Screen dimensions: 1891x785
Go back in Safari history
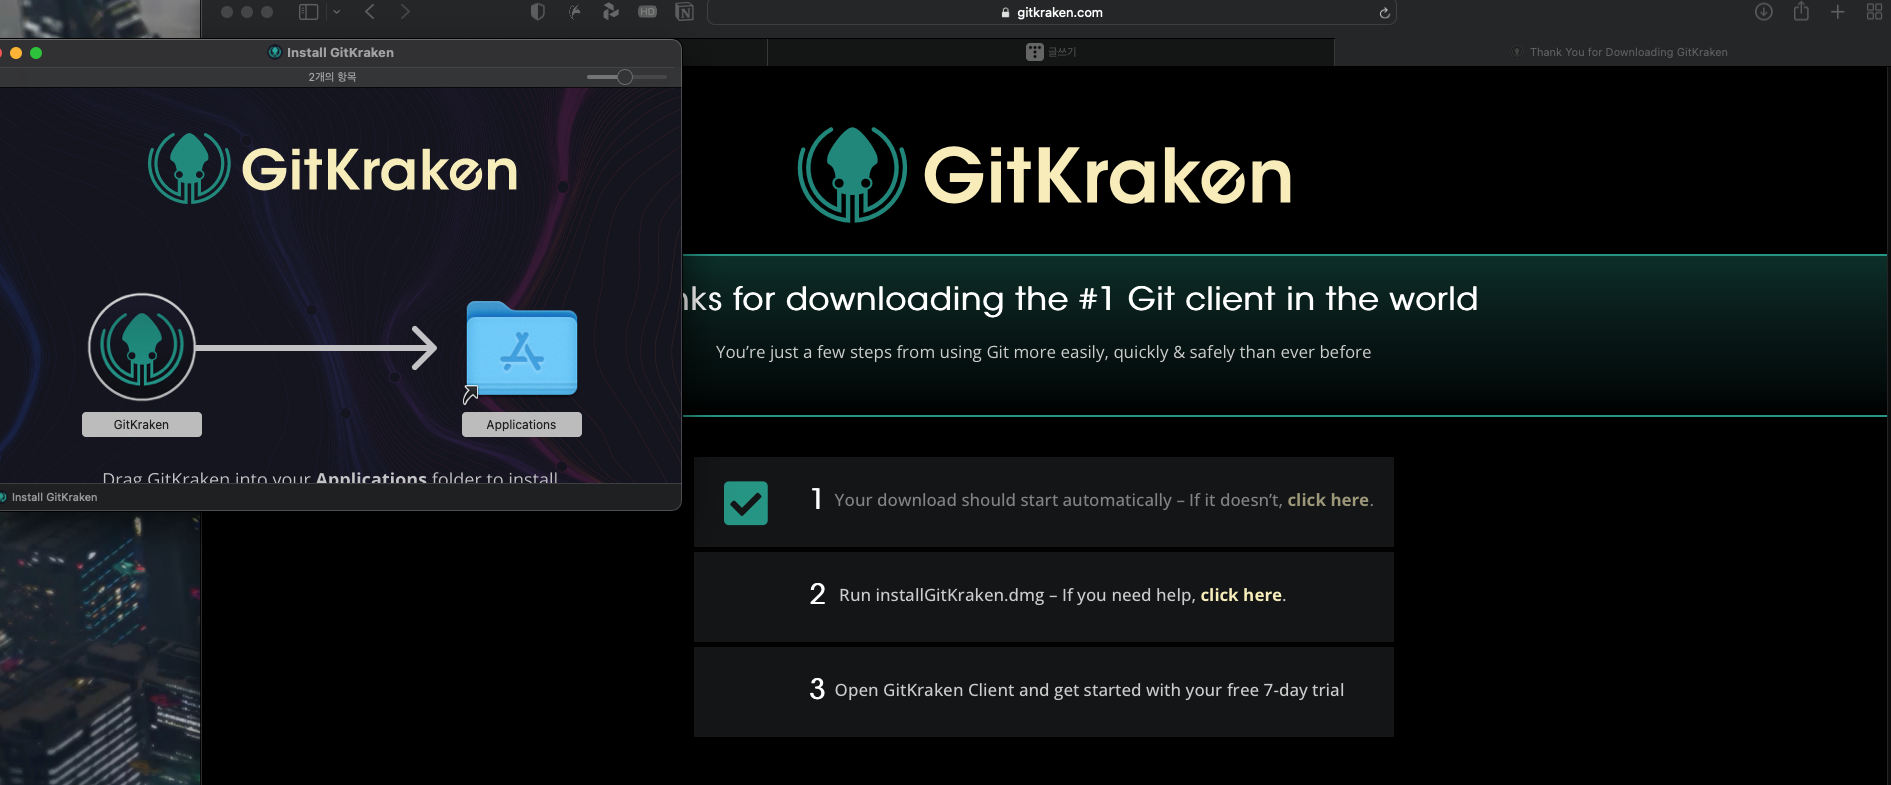370,12
